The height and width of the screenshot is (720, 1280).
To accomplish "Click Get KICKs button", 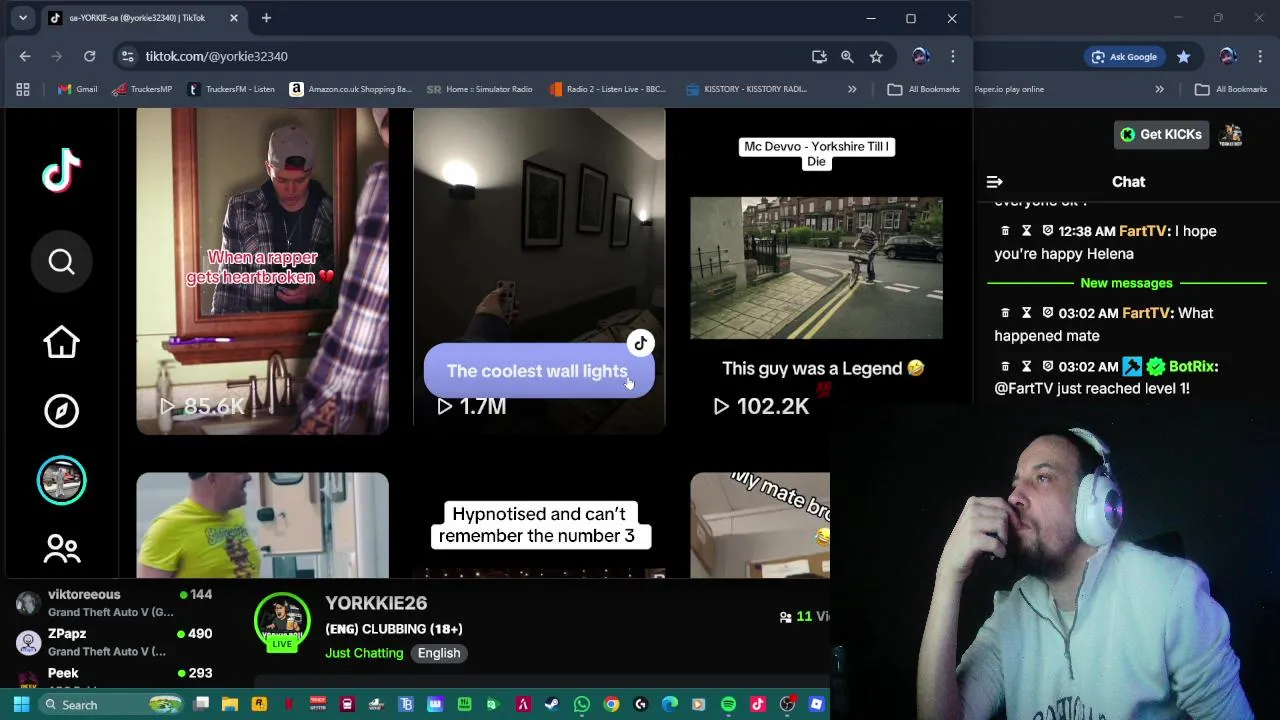I will (x=1161, y=134).
